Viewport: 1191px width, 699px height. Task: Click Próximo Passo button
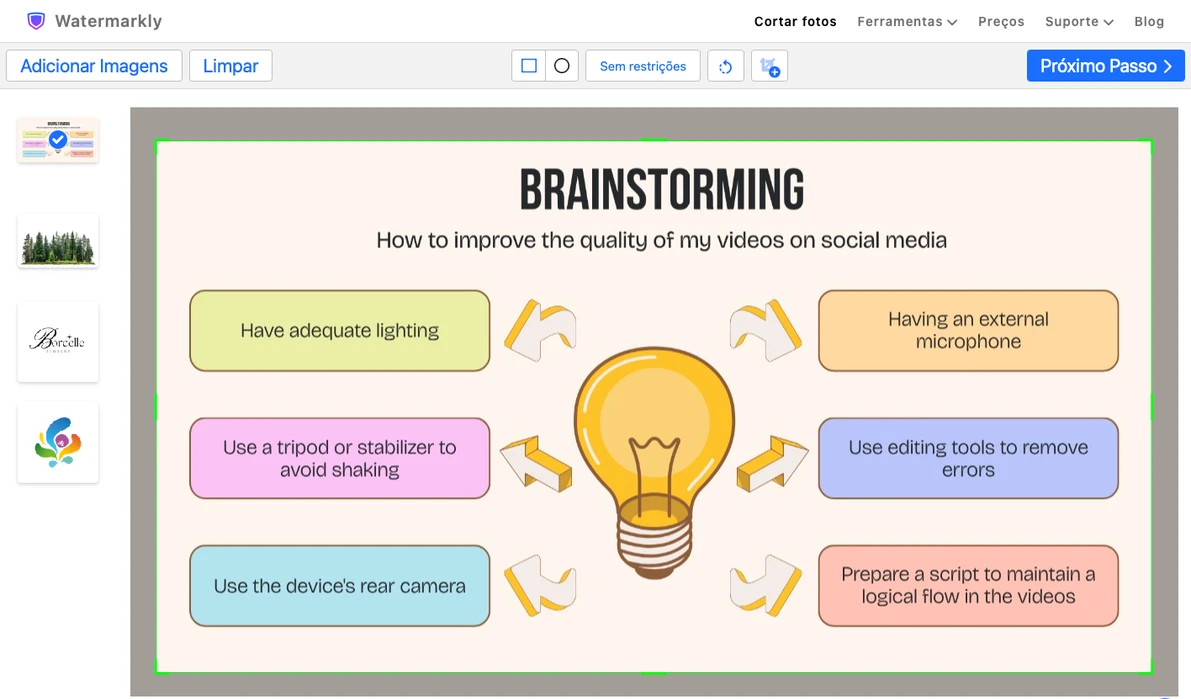[x=1106, y=66]
